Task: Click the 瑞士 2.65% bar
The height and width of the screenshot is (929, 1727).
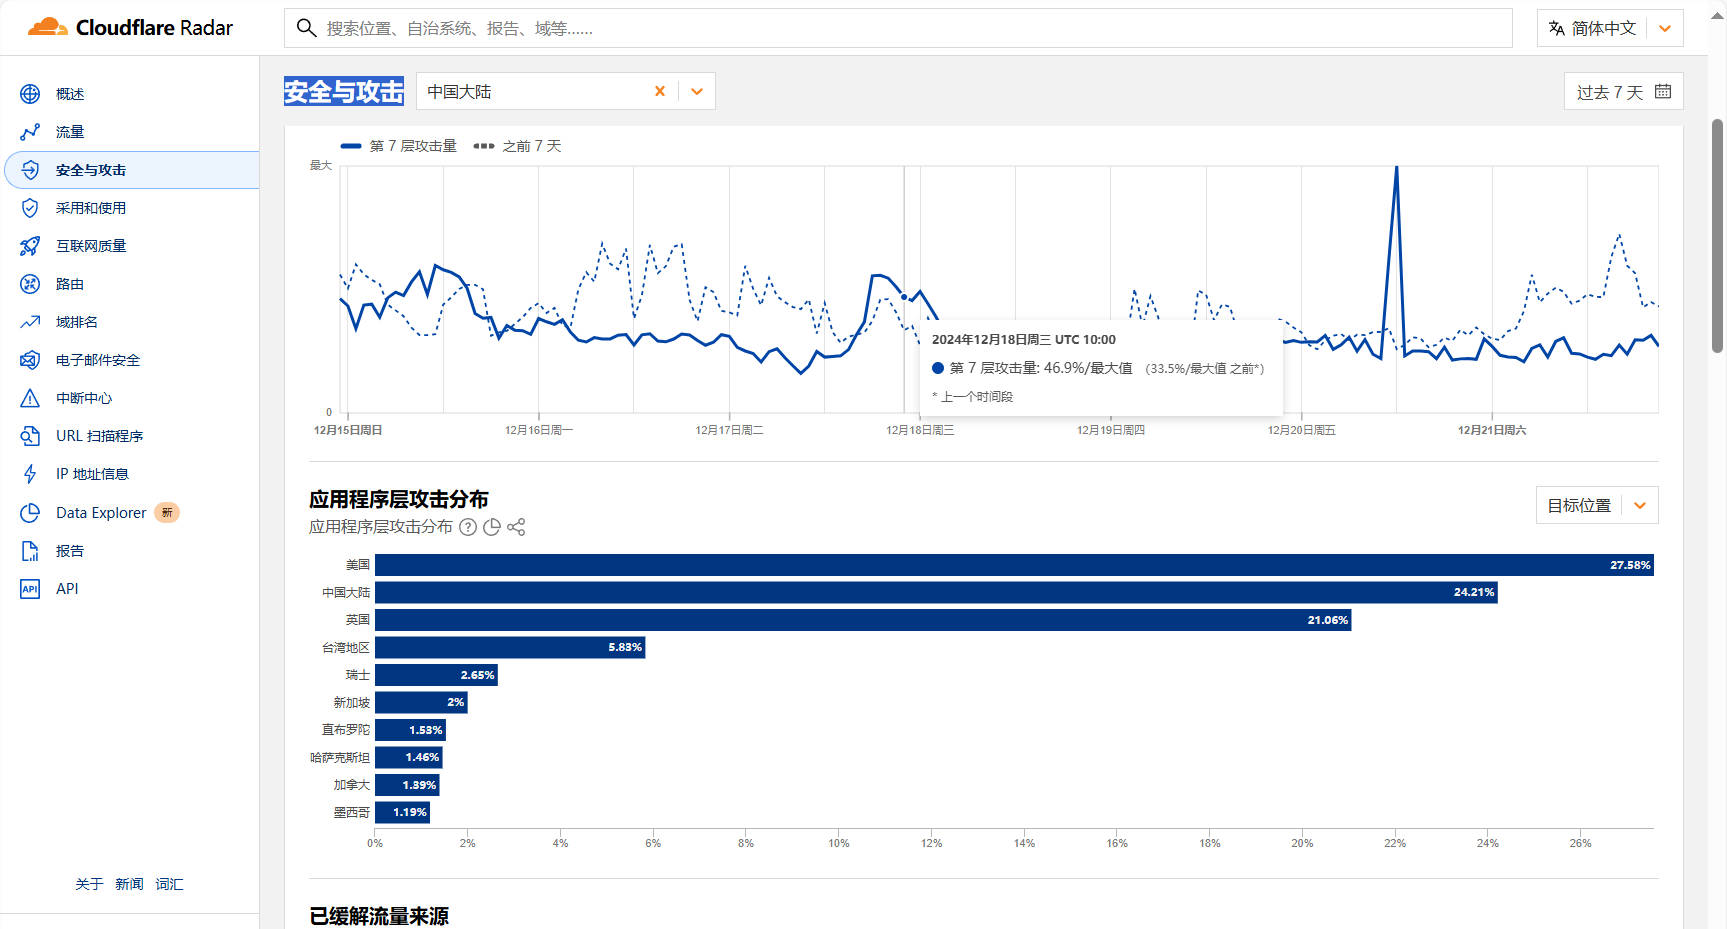Action: pyautogui.click(x=436, y=675)
